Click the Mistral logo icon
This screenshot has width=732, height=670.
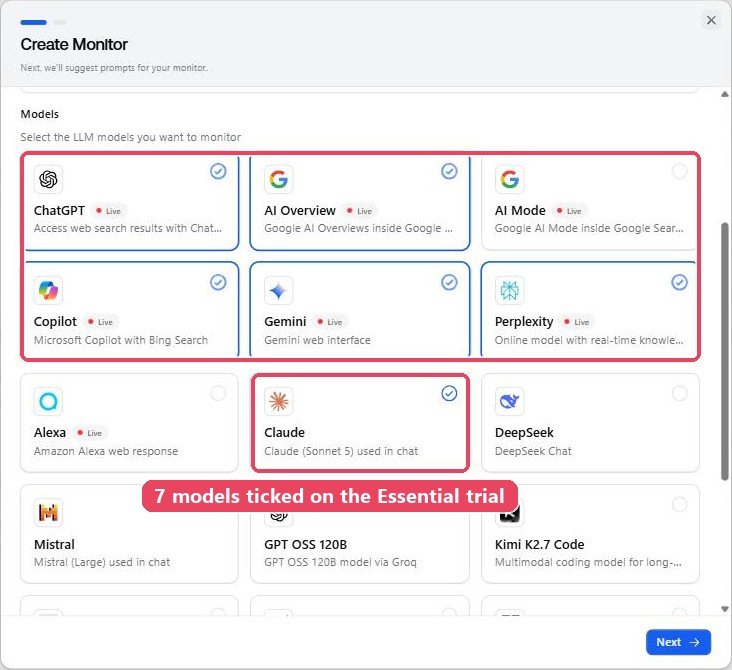coord(48,513)
